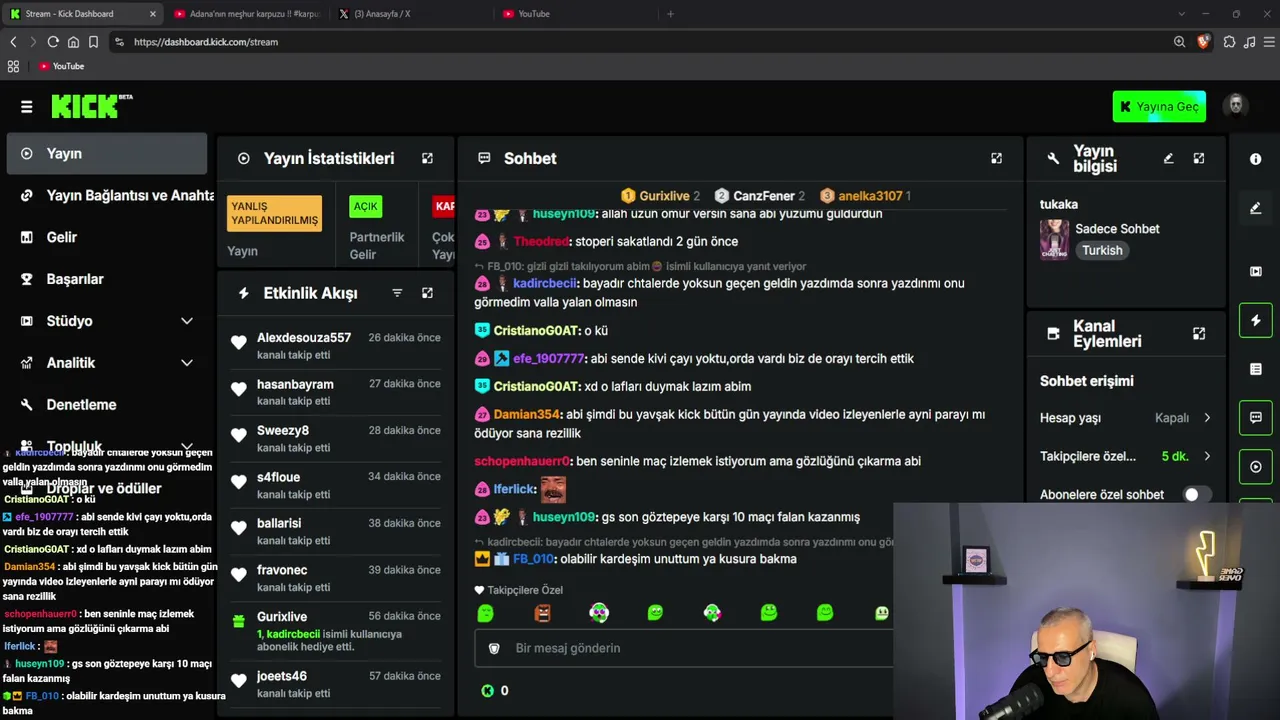
Task: Go back in the browser
Action: point(13,42)
